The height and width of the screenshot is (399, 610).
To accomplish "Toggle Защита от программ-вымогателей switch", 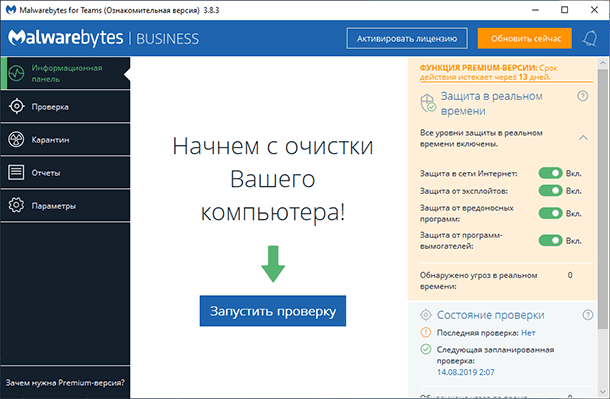I will click(x=550, y=240).
